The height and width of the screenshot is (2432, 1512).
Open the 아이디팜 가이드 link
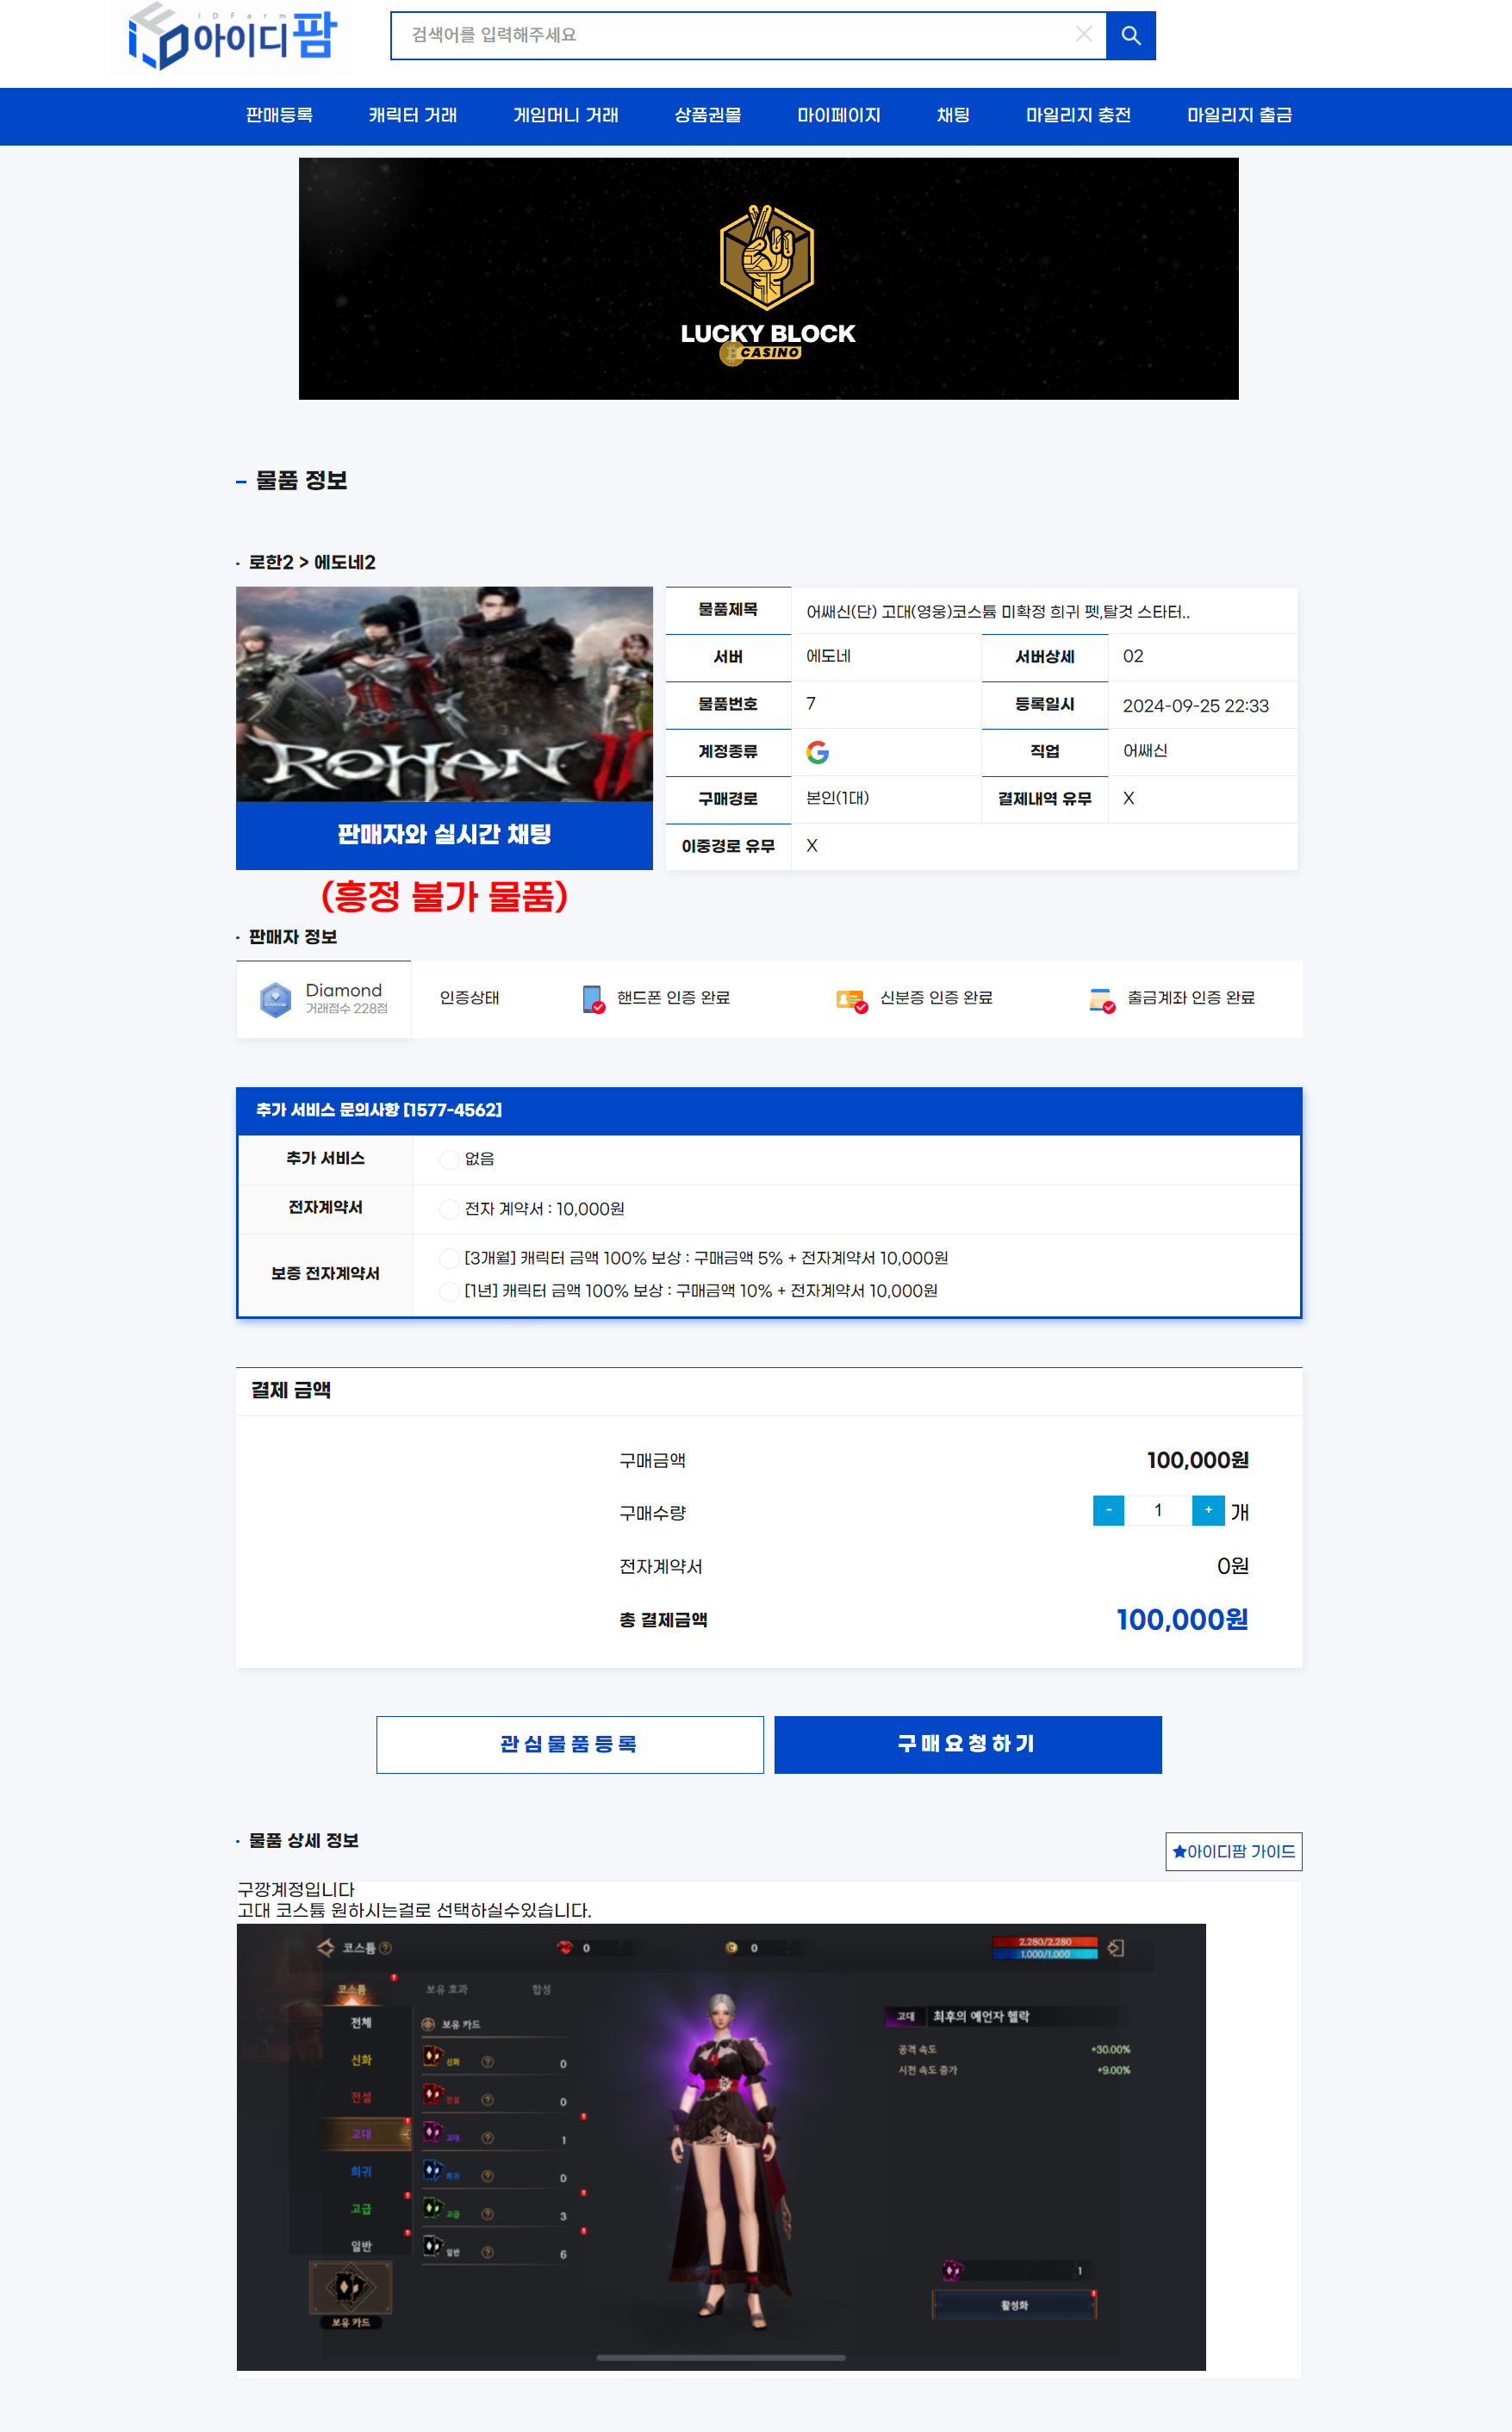(x=1233, y=1851)
